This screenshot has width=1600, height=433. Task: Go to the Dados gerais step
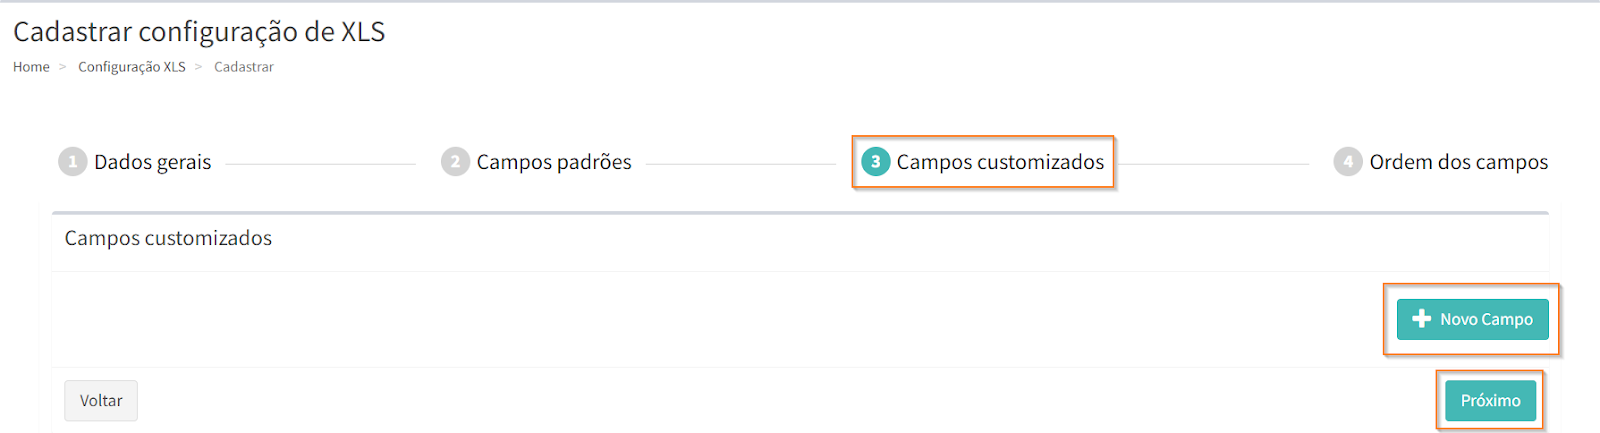pyautogui.click(x=152, y=162)
